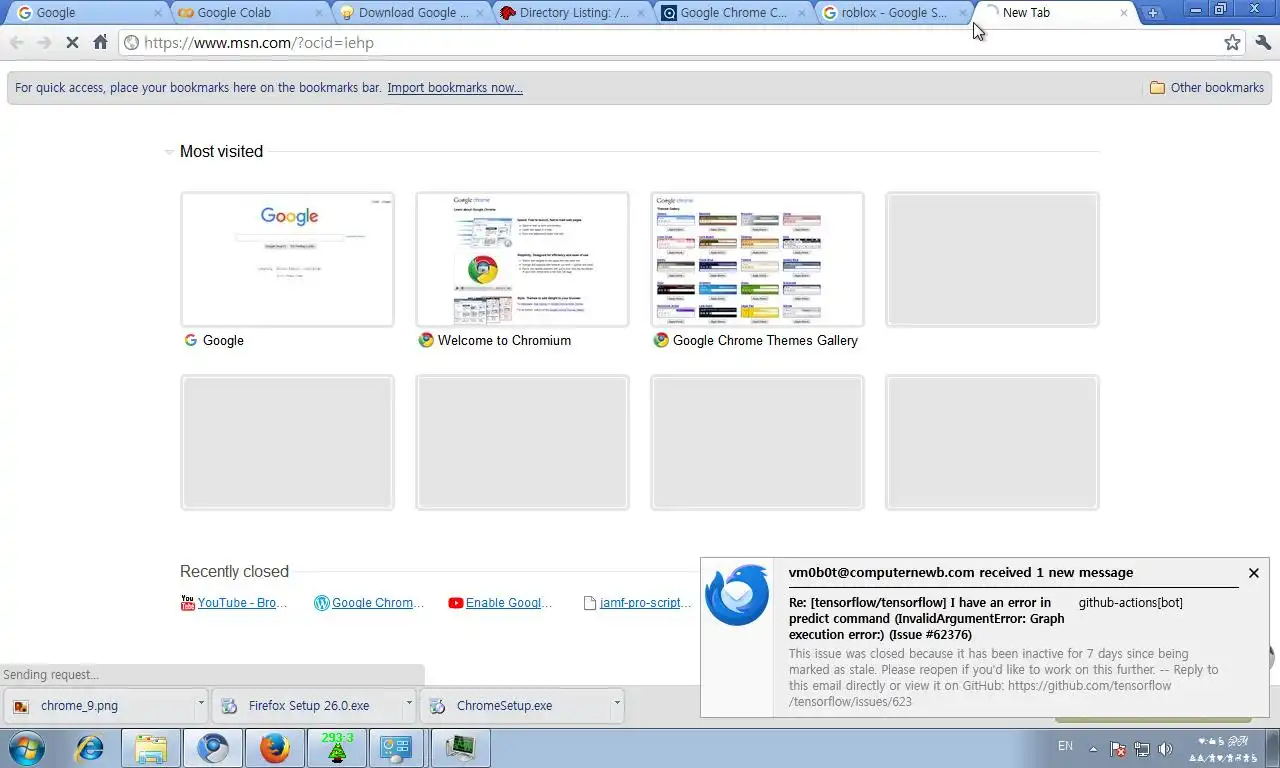The width and height of the screenshot is (1280, 768).
Task: Open the roblox Google Search tab
Action: [x=895, y=13]
